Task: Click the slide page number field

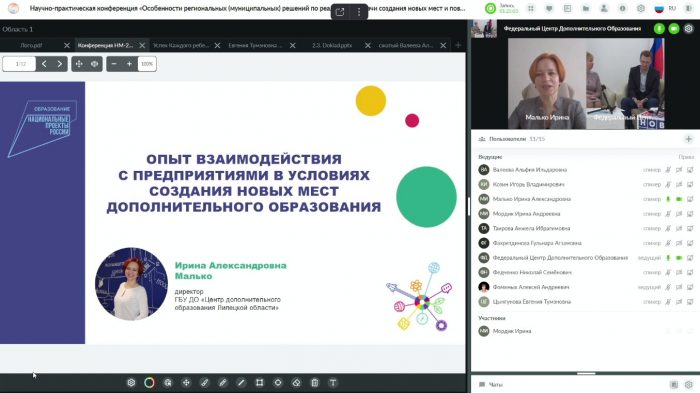Action: (20, 64)
